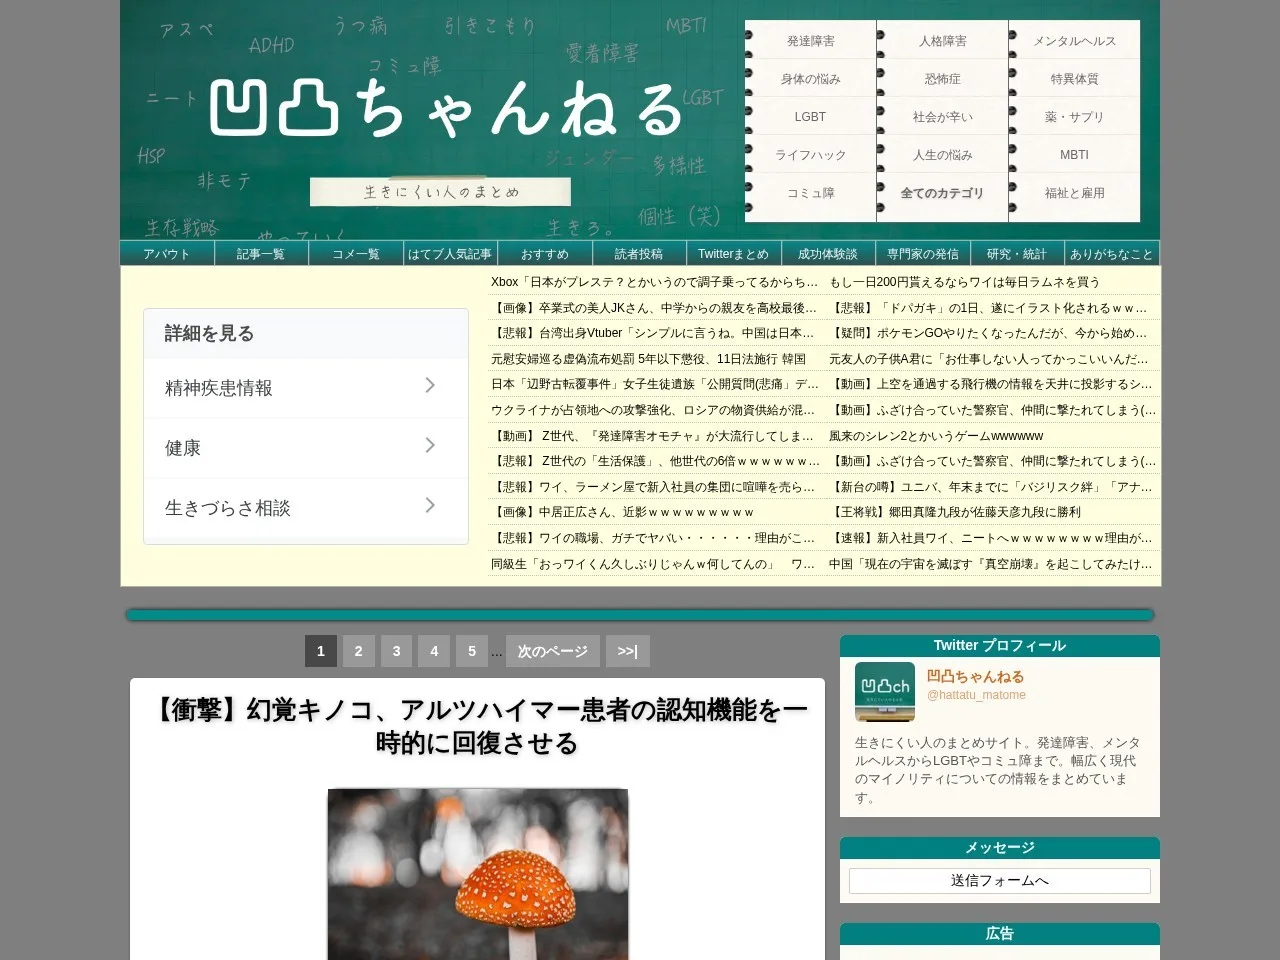Image resolution: width=1280 pixels, height=960 pixels.
Task: Open the red mushroom article image
Action: (x=478, y=874)
